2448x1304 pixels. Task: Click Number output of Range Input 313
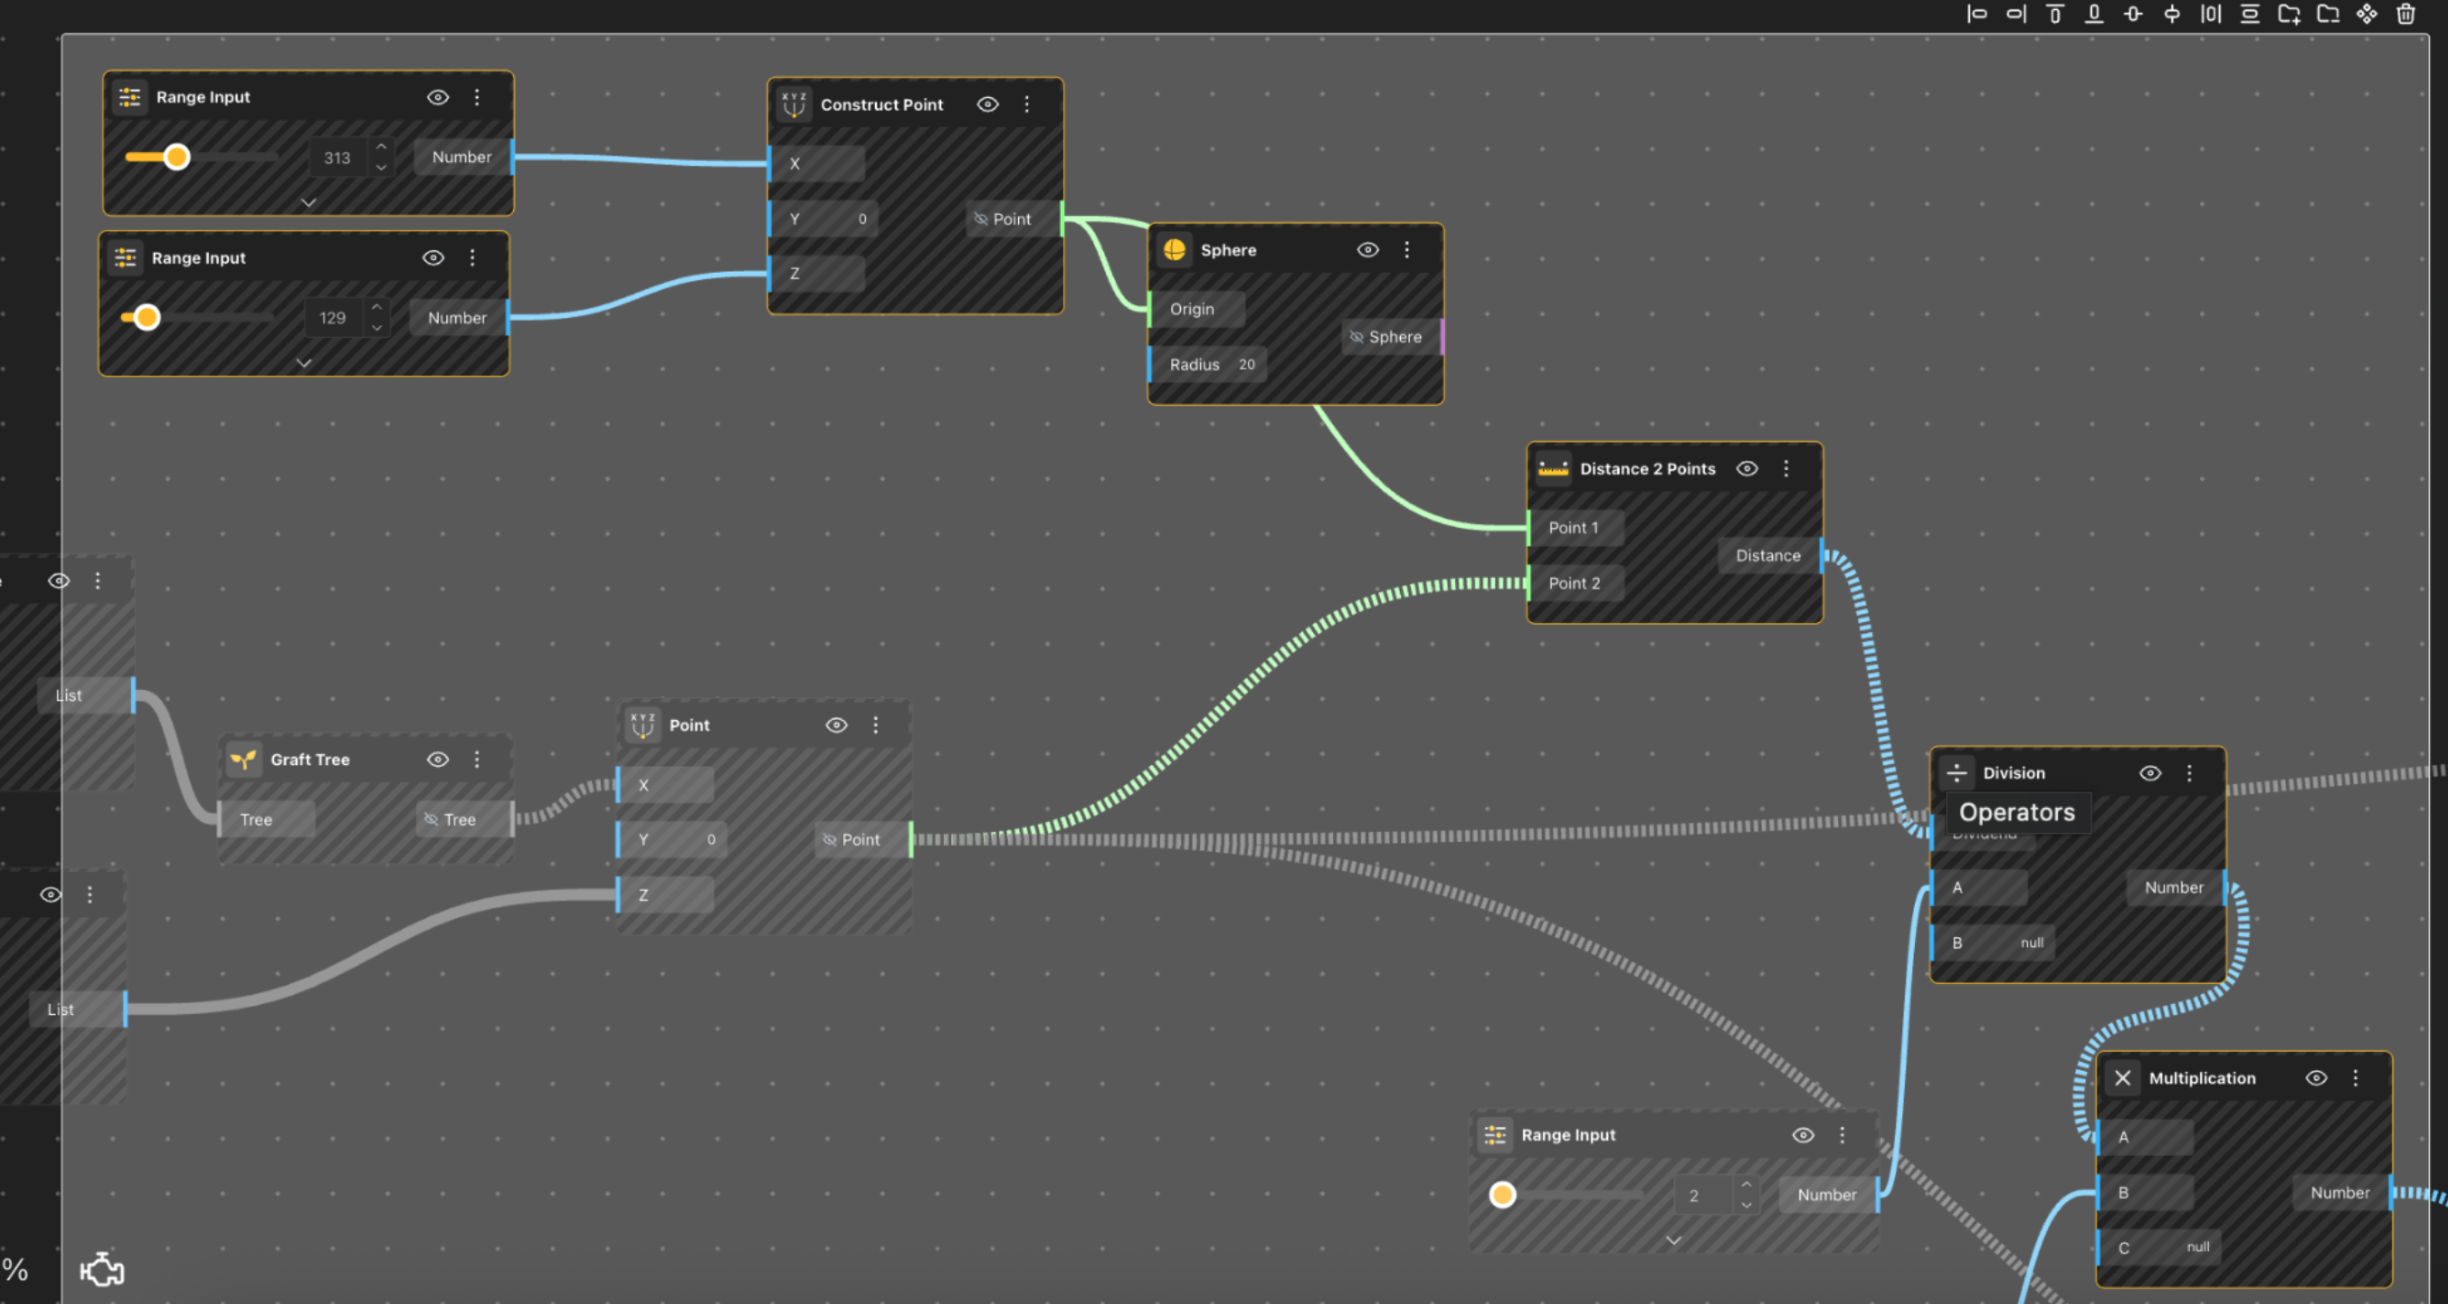[462, 157]
